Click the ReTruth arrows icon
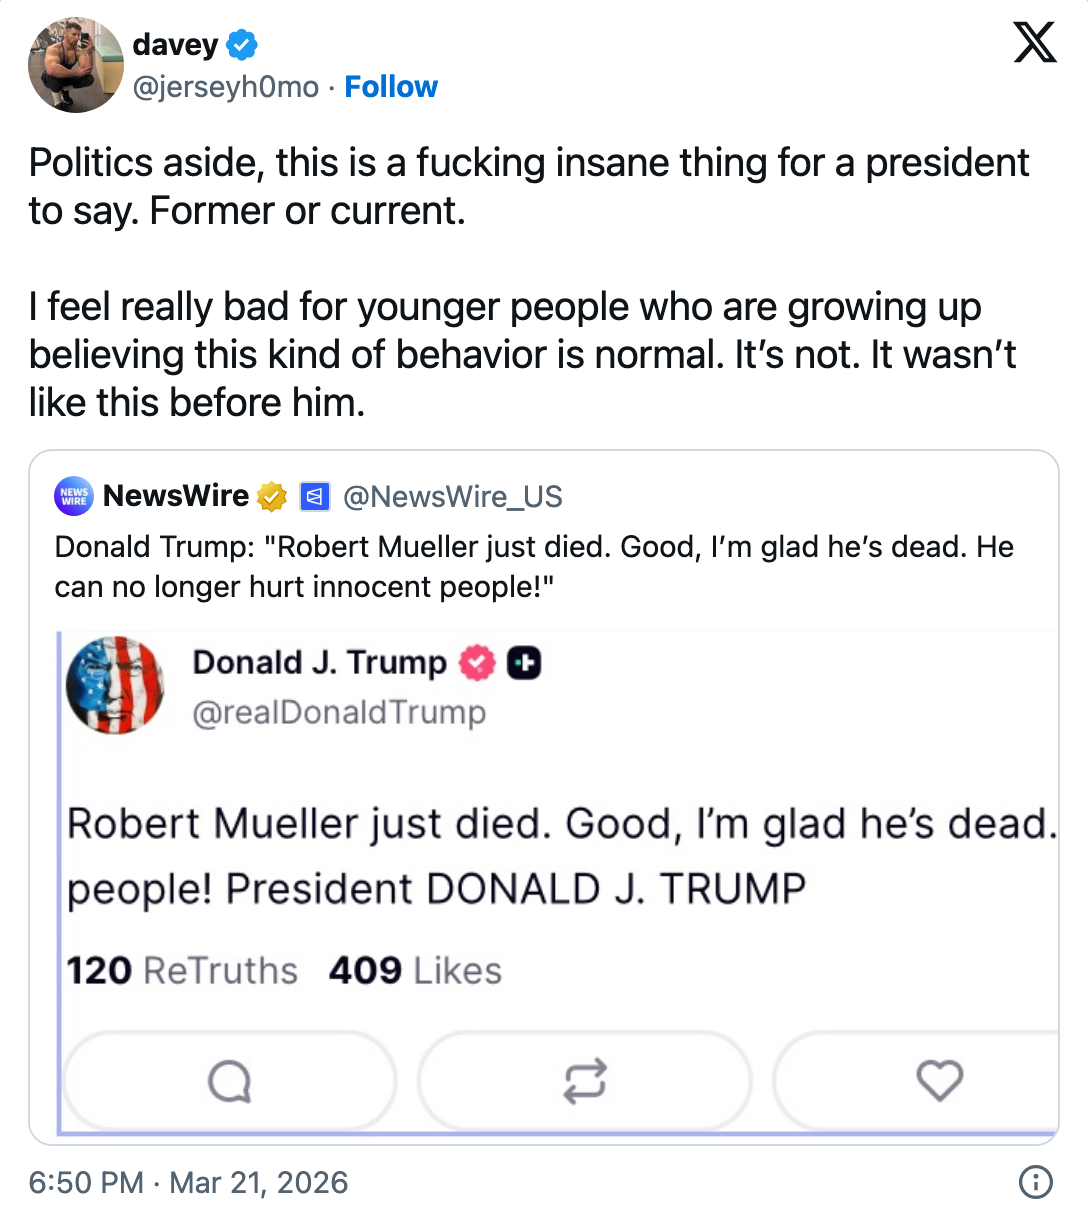Screen dimensions: 1088x1218 (584, 1081)
